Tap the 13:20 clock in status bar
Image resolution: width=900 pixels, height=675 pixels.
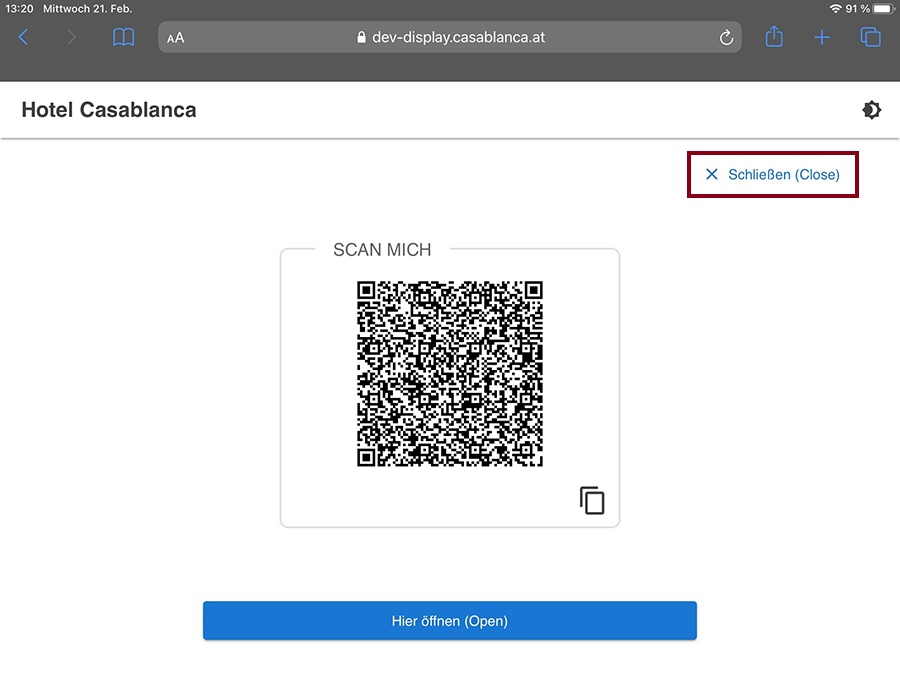(x=19, y=8)
